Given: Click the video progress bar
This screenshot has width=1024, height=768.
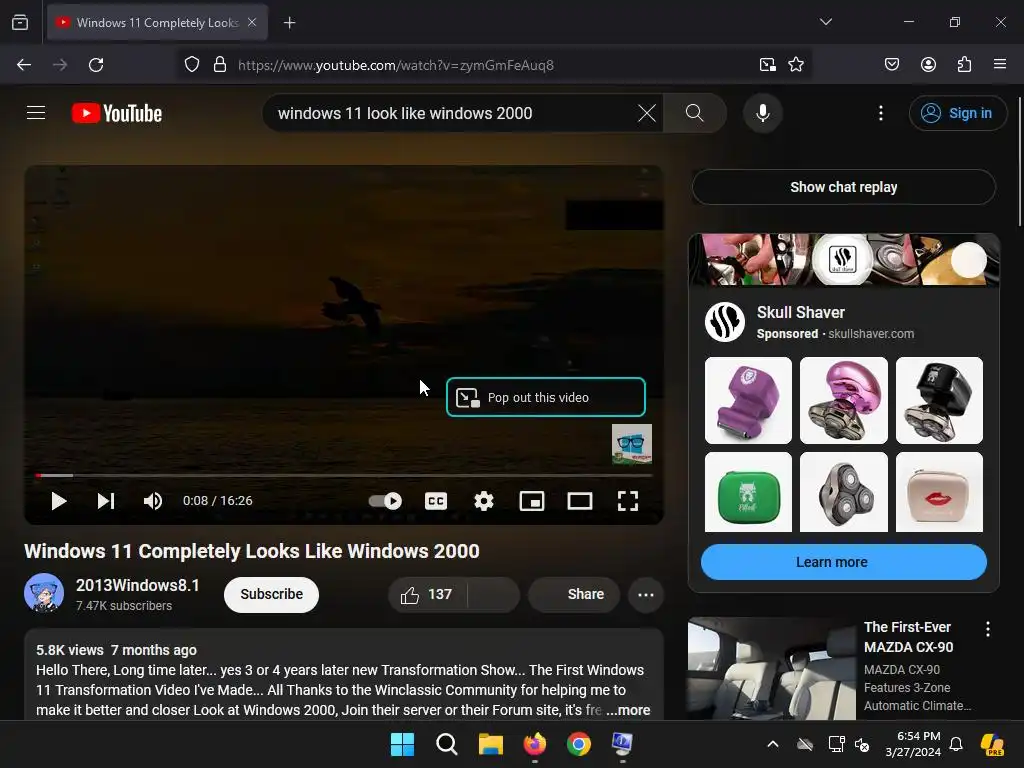Looking at the screenshot, I should (344, 475).
